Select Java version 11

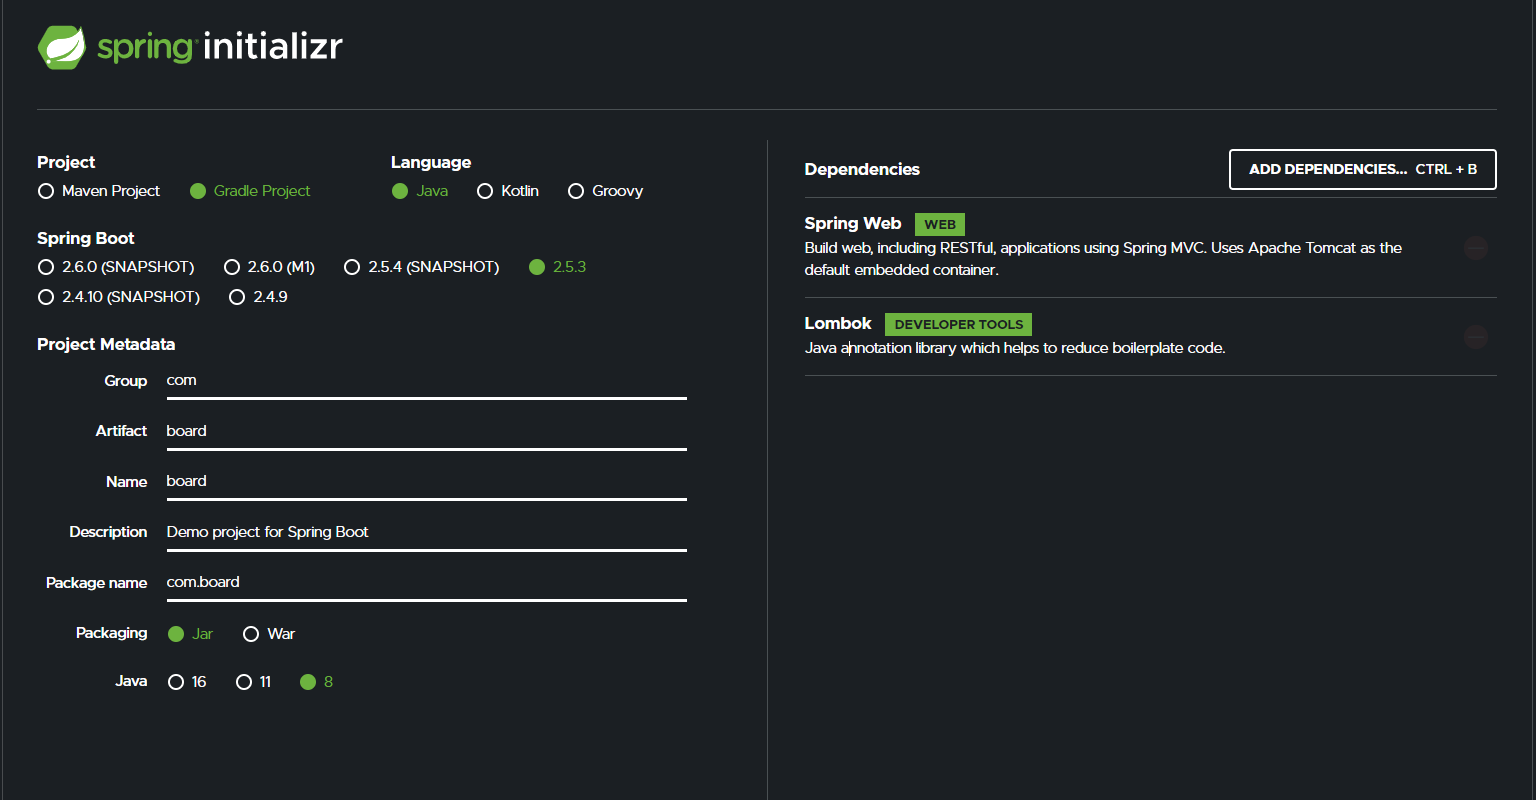pos(253,682)
